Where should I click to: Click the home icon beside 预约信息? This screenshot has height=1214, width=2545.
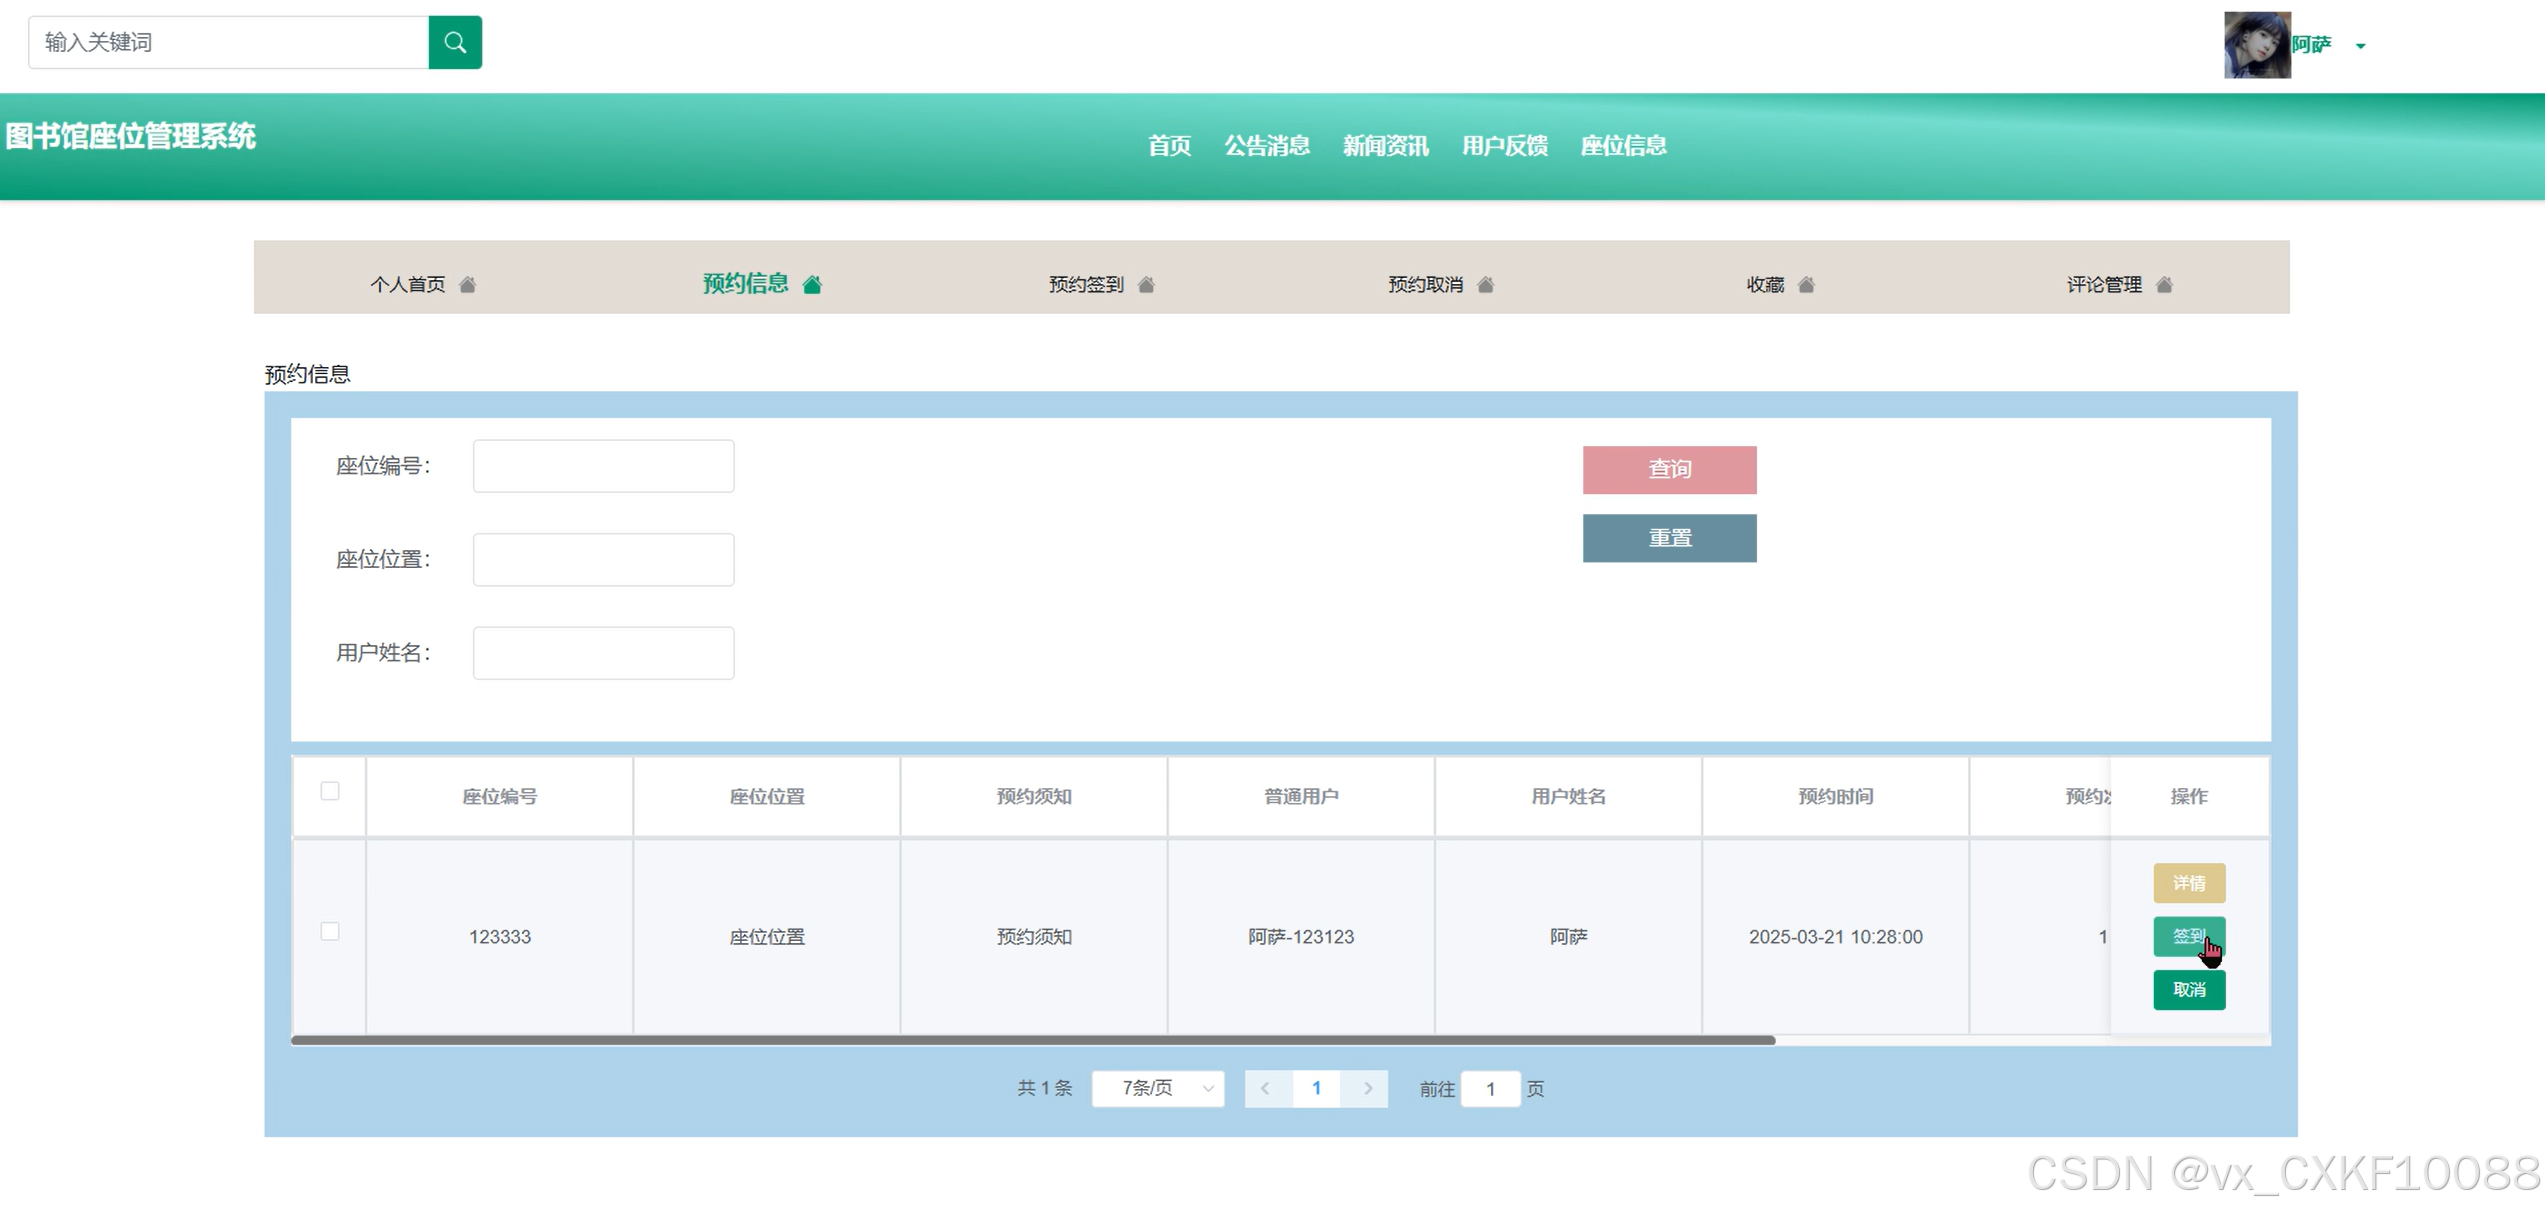pos(812,285)
